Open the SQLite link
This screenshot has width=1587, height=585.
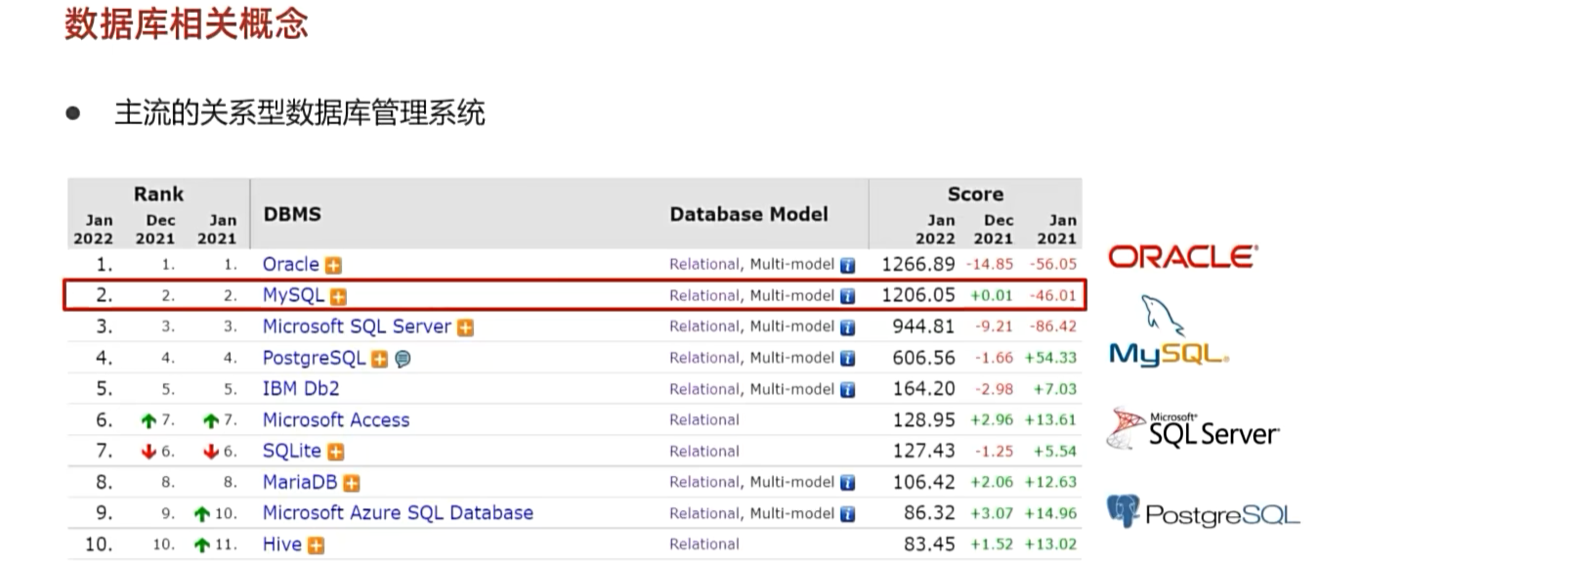(x=292, y=451)
